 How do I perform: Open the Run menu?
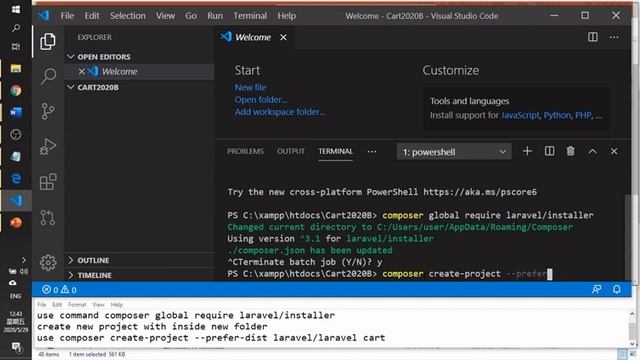click(x=215, y=16)
